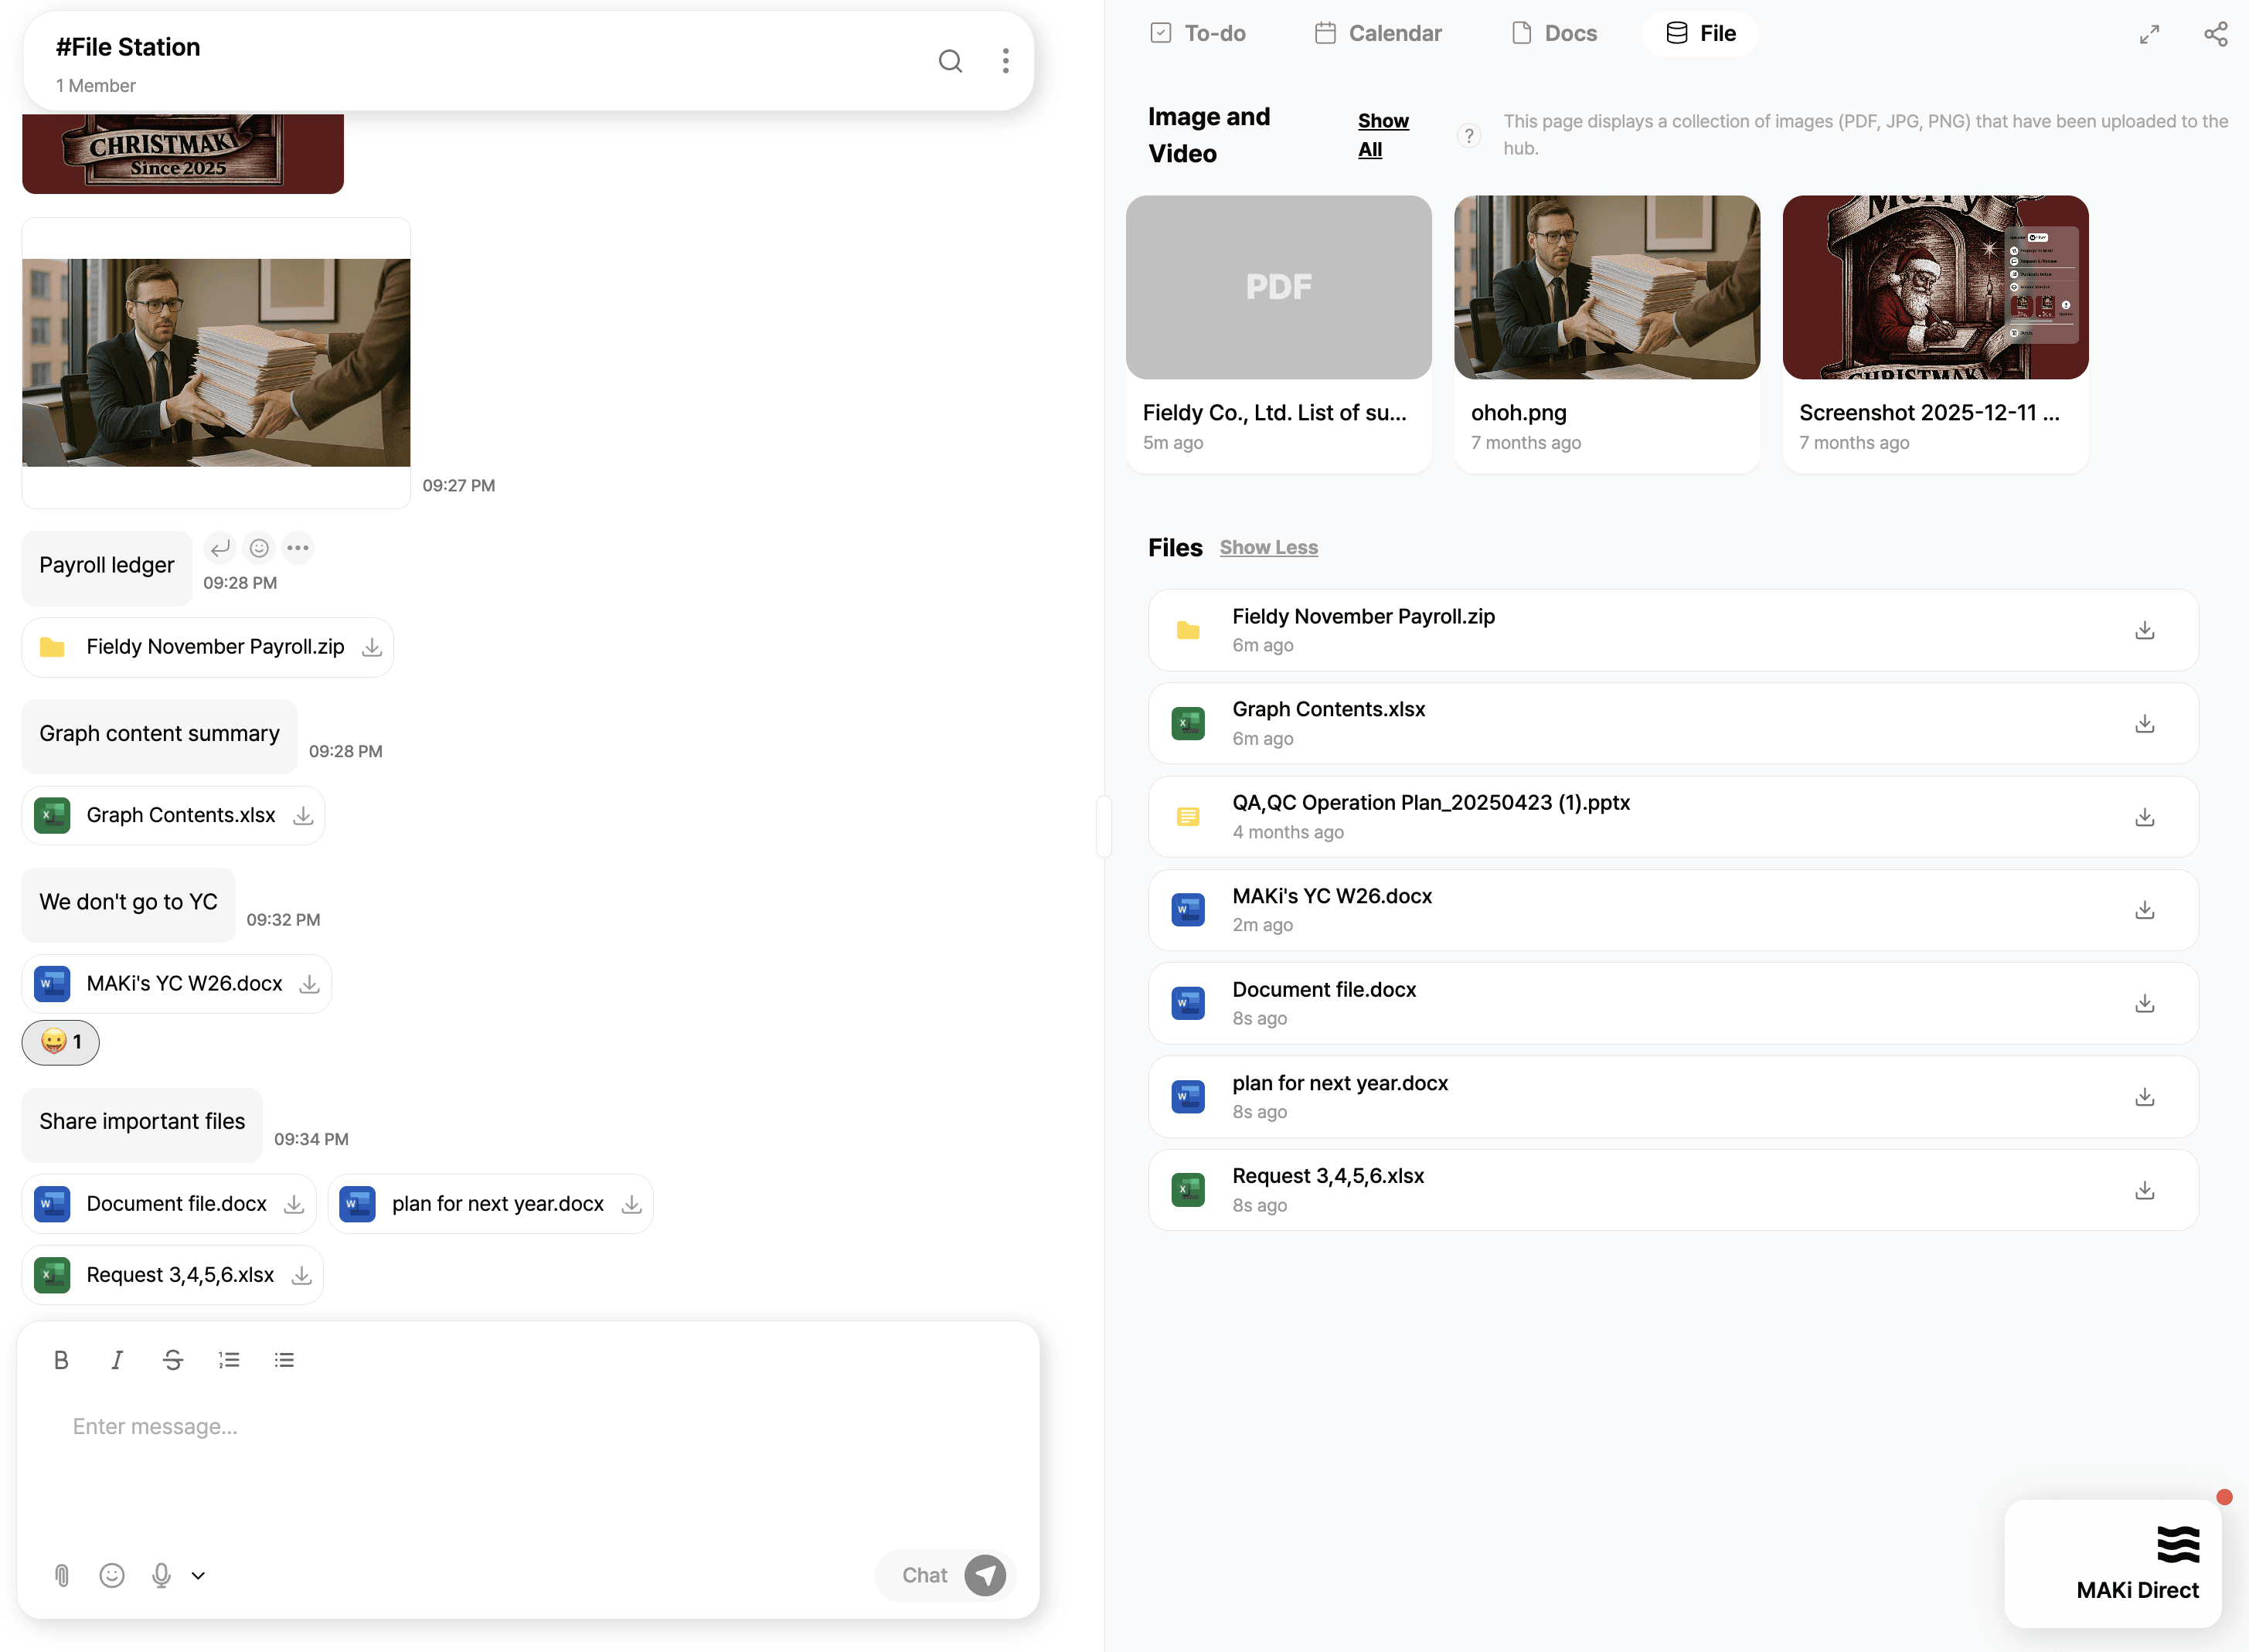Toggle italic formatting in message editor
2249x1652 pixels.
(x=117, y=1360)
